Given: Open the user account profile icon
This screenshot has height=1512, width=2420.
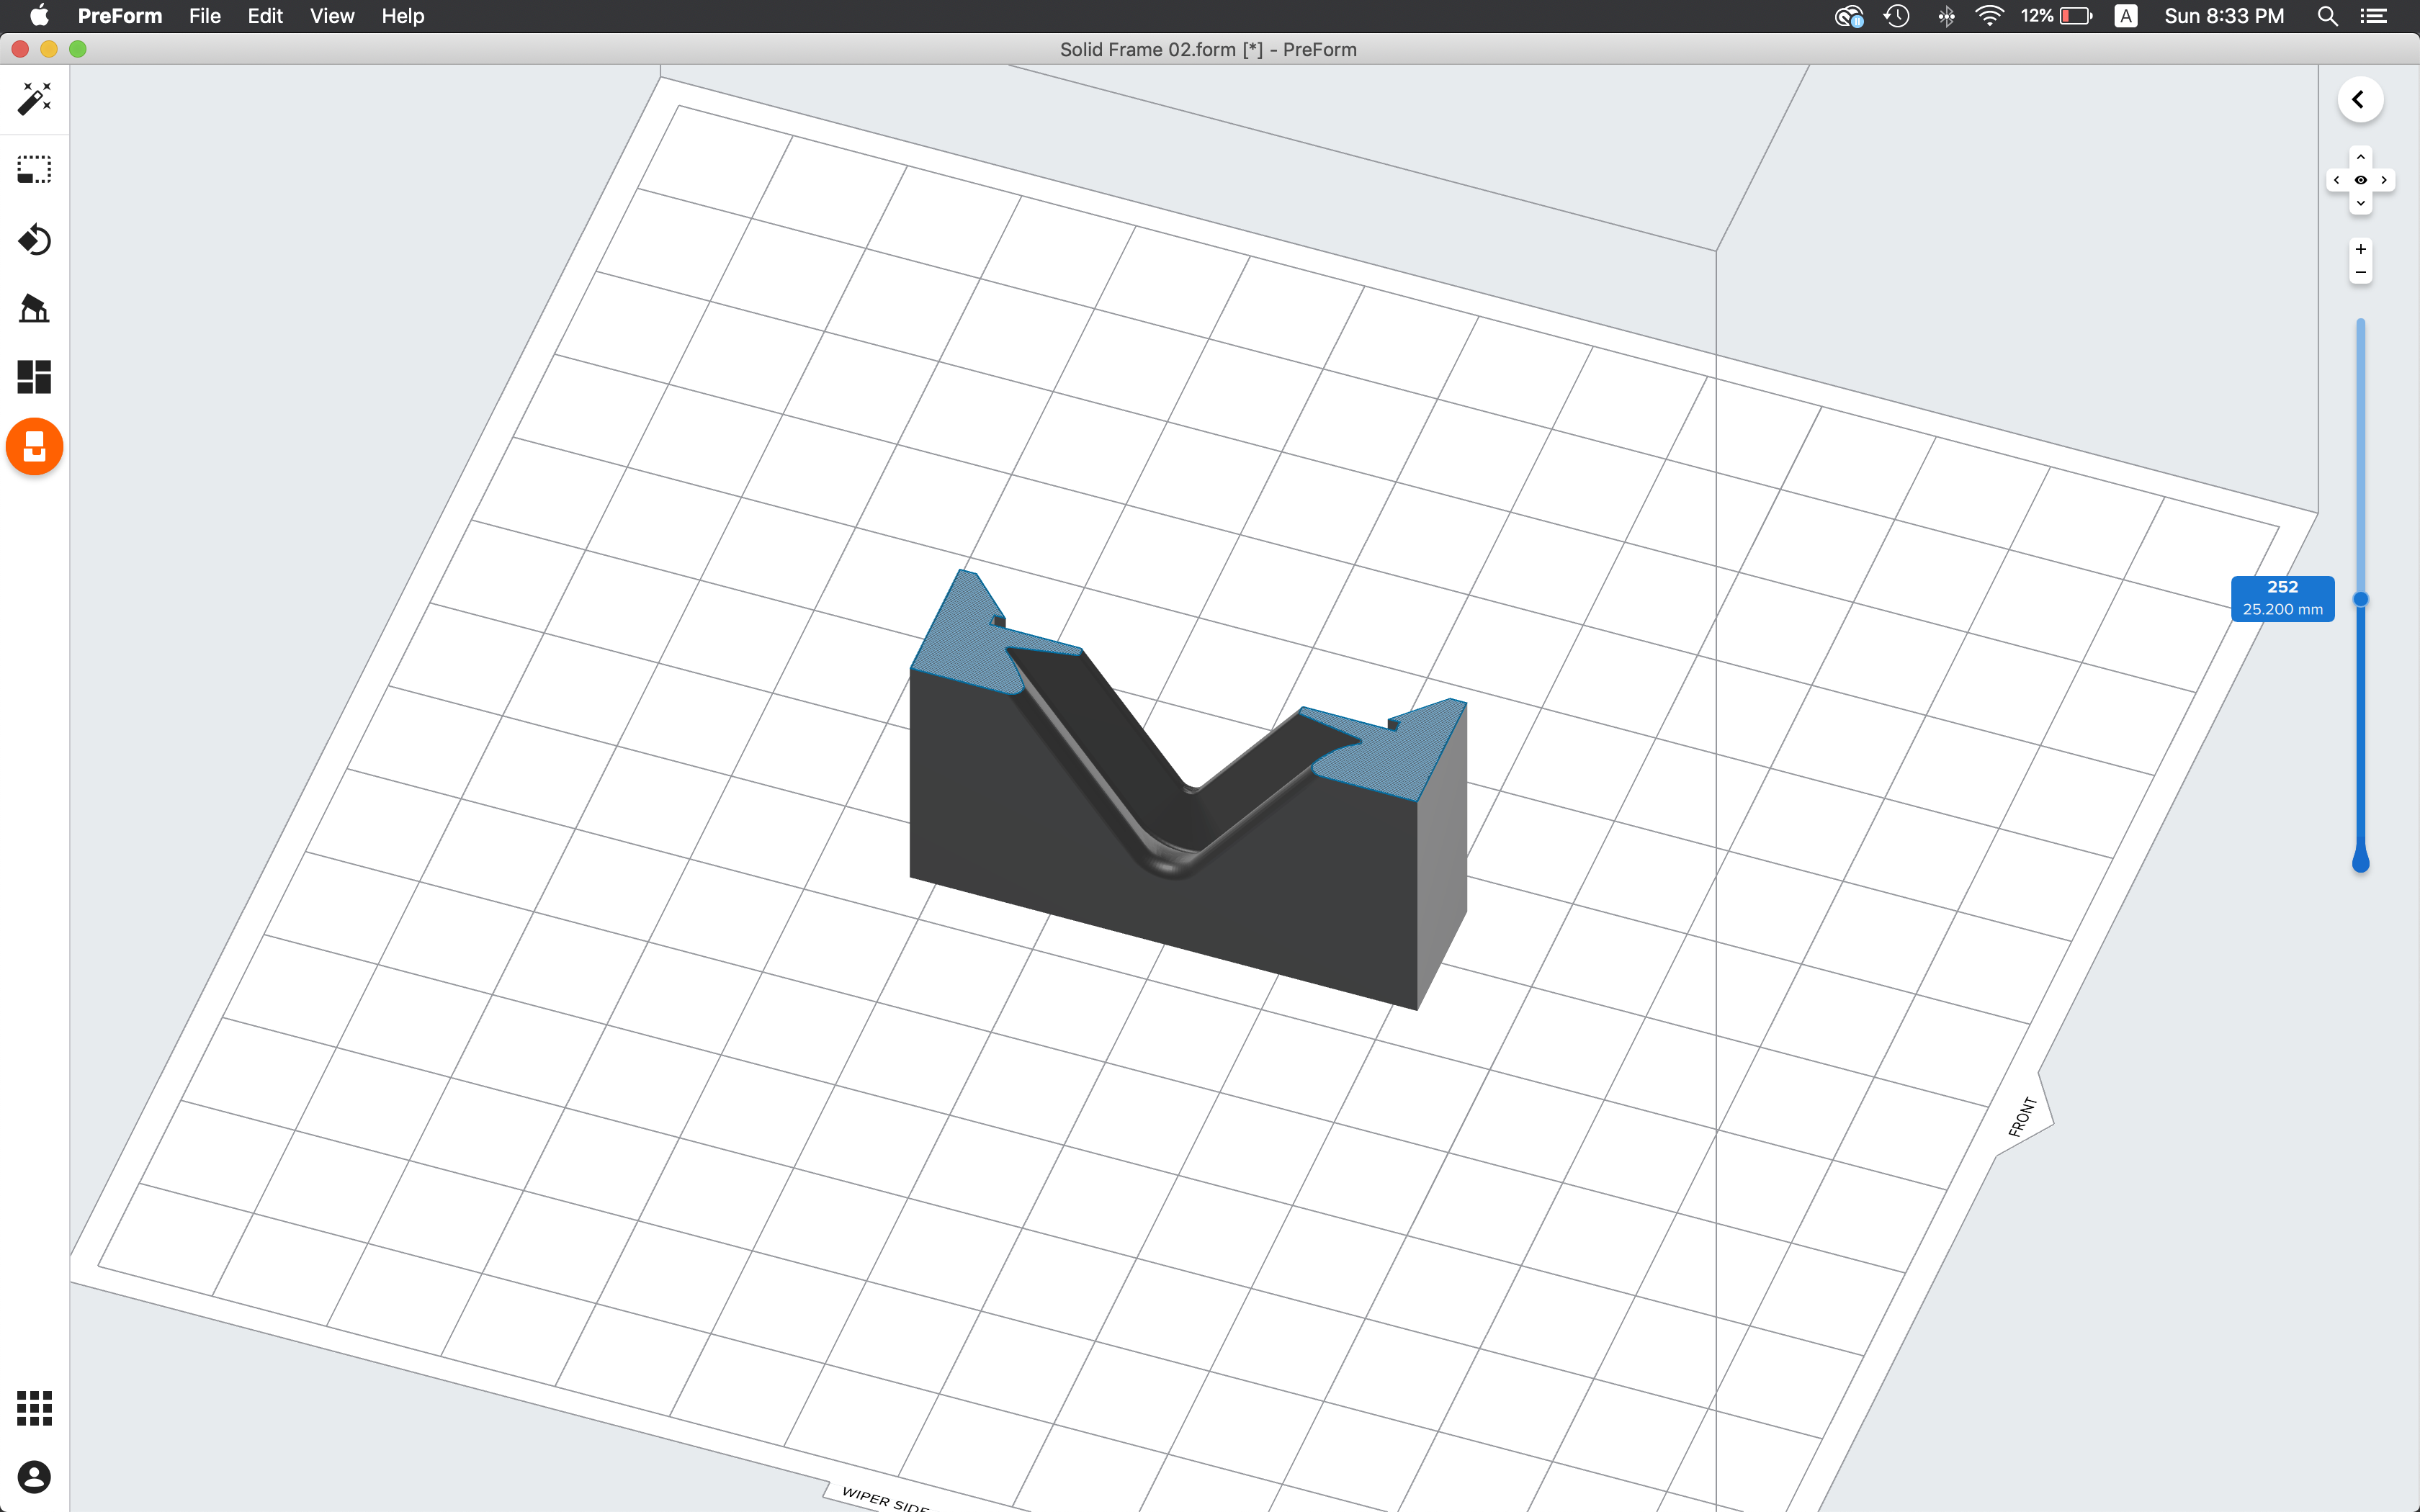Looking at the screenshot, I should 34,1477.
